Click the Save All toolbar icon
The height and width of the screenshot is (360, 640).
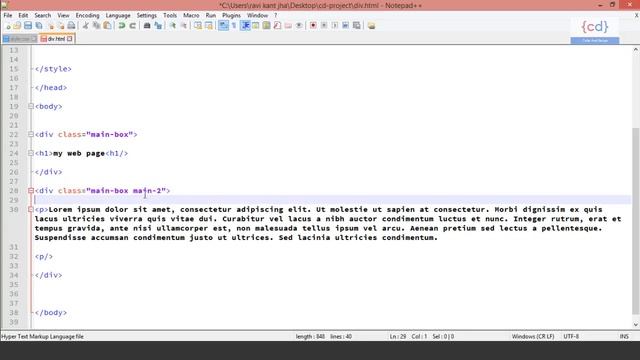coord(39,26)
